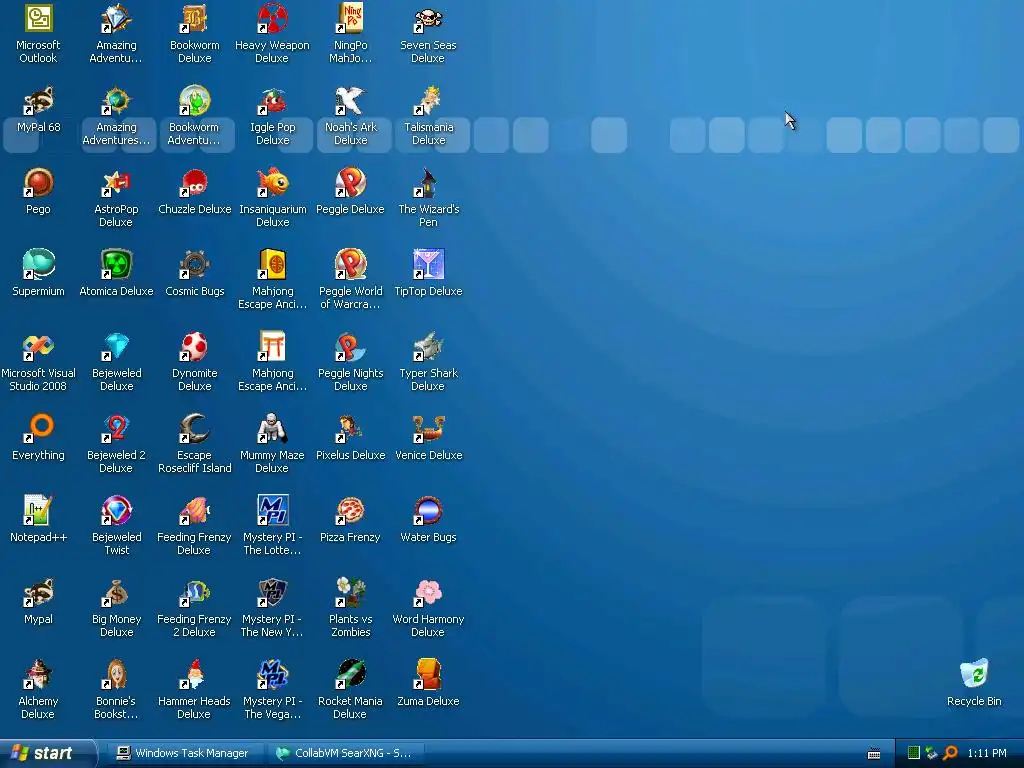Launch the Supermium browser icon
1024x768 pixels.
pos(38,265)
